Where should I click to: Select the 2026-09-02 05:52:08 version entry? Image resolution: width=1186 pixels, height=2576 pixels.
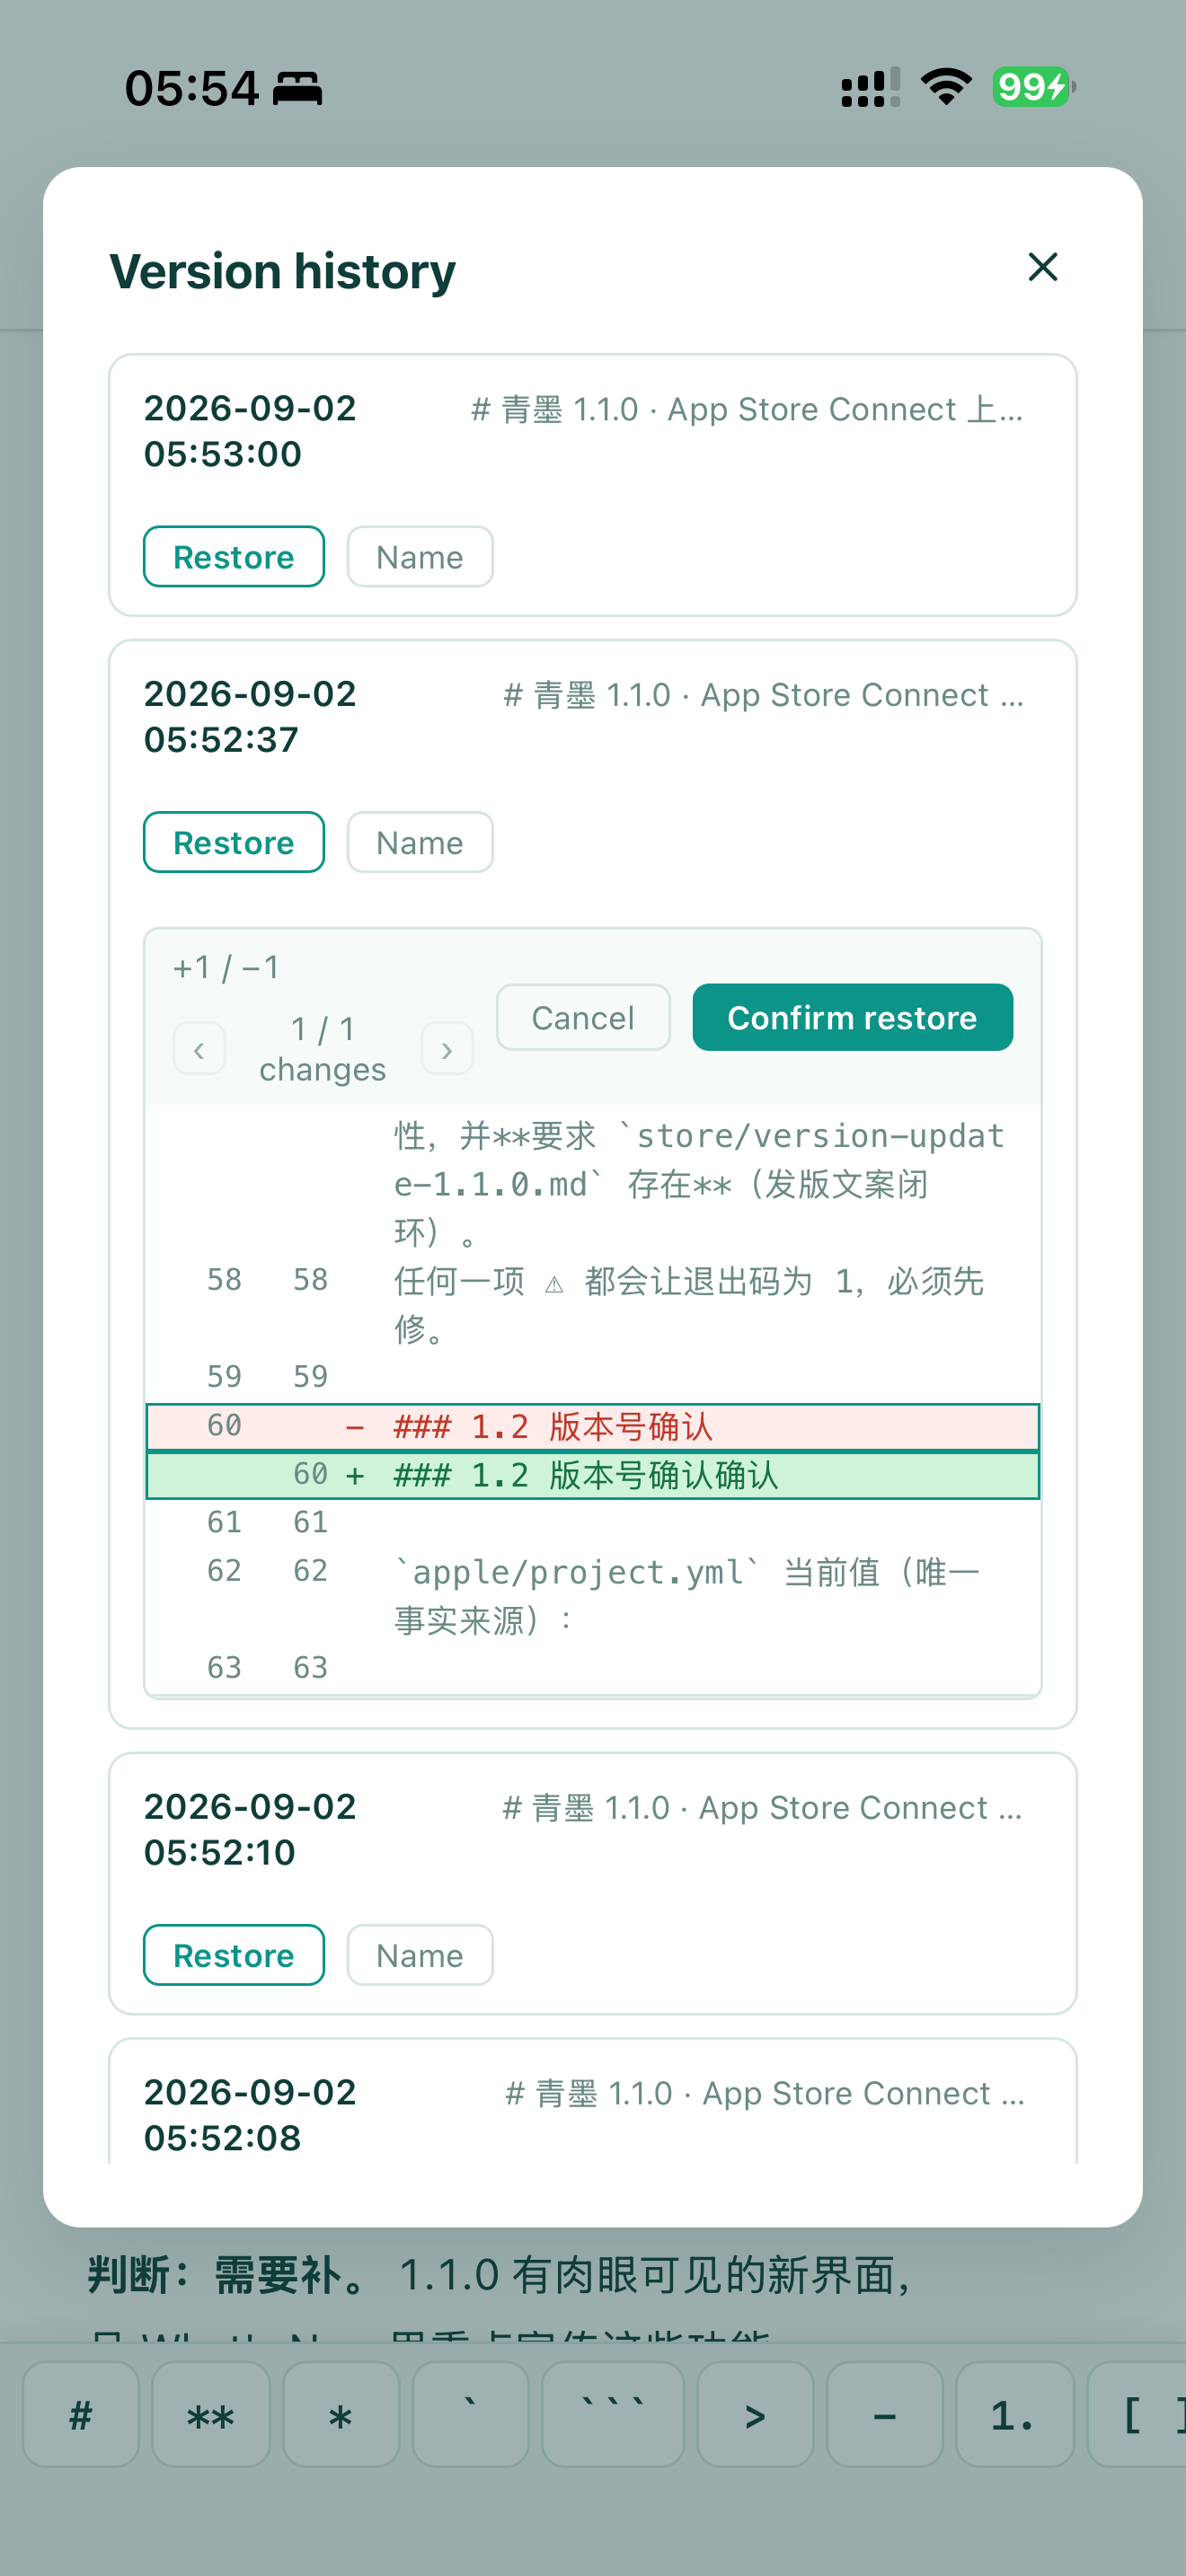coord(593,2101)
